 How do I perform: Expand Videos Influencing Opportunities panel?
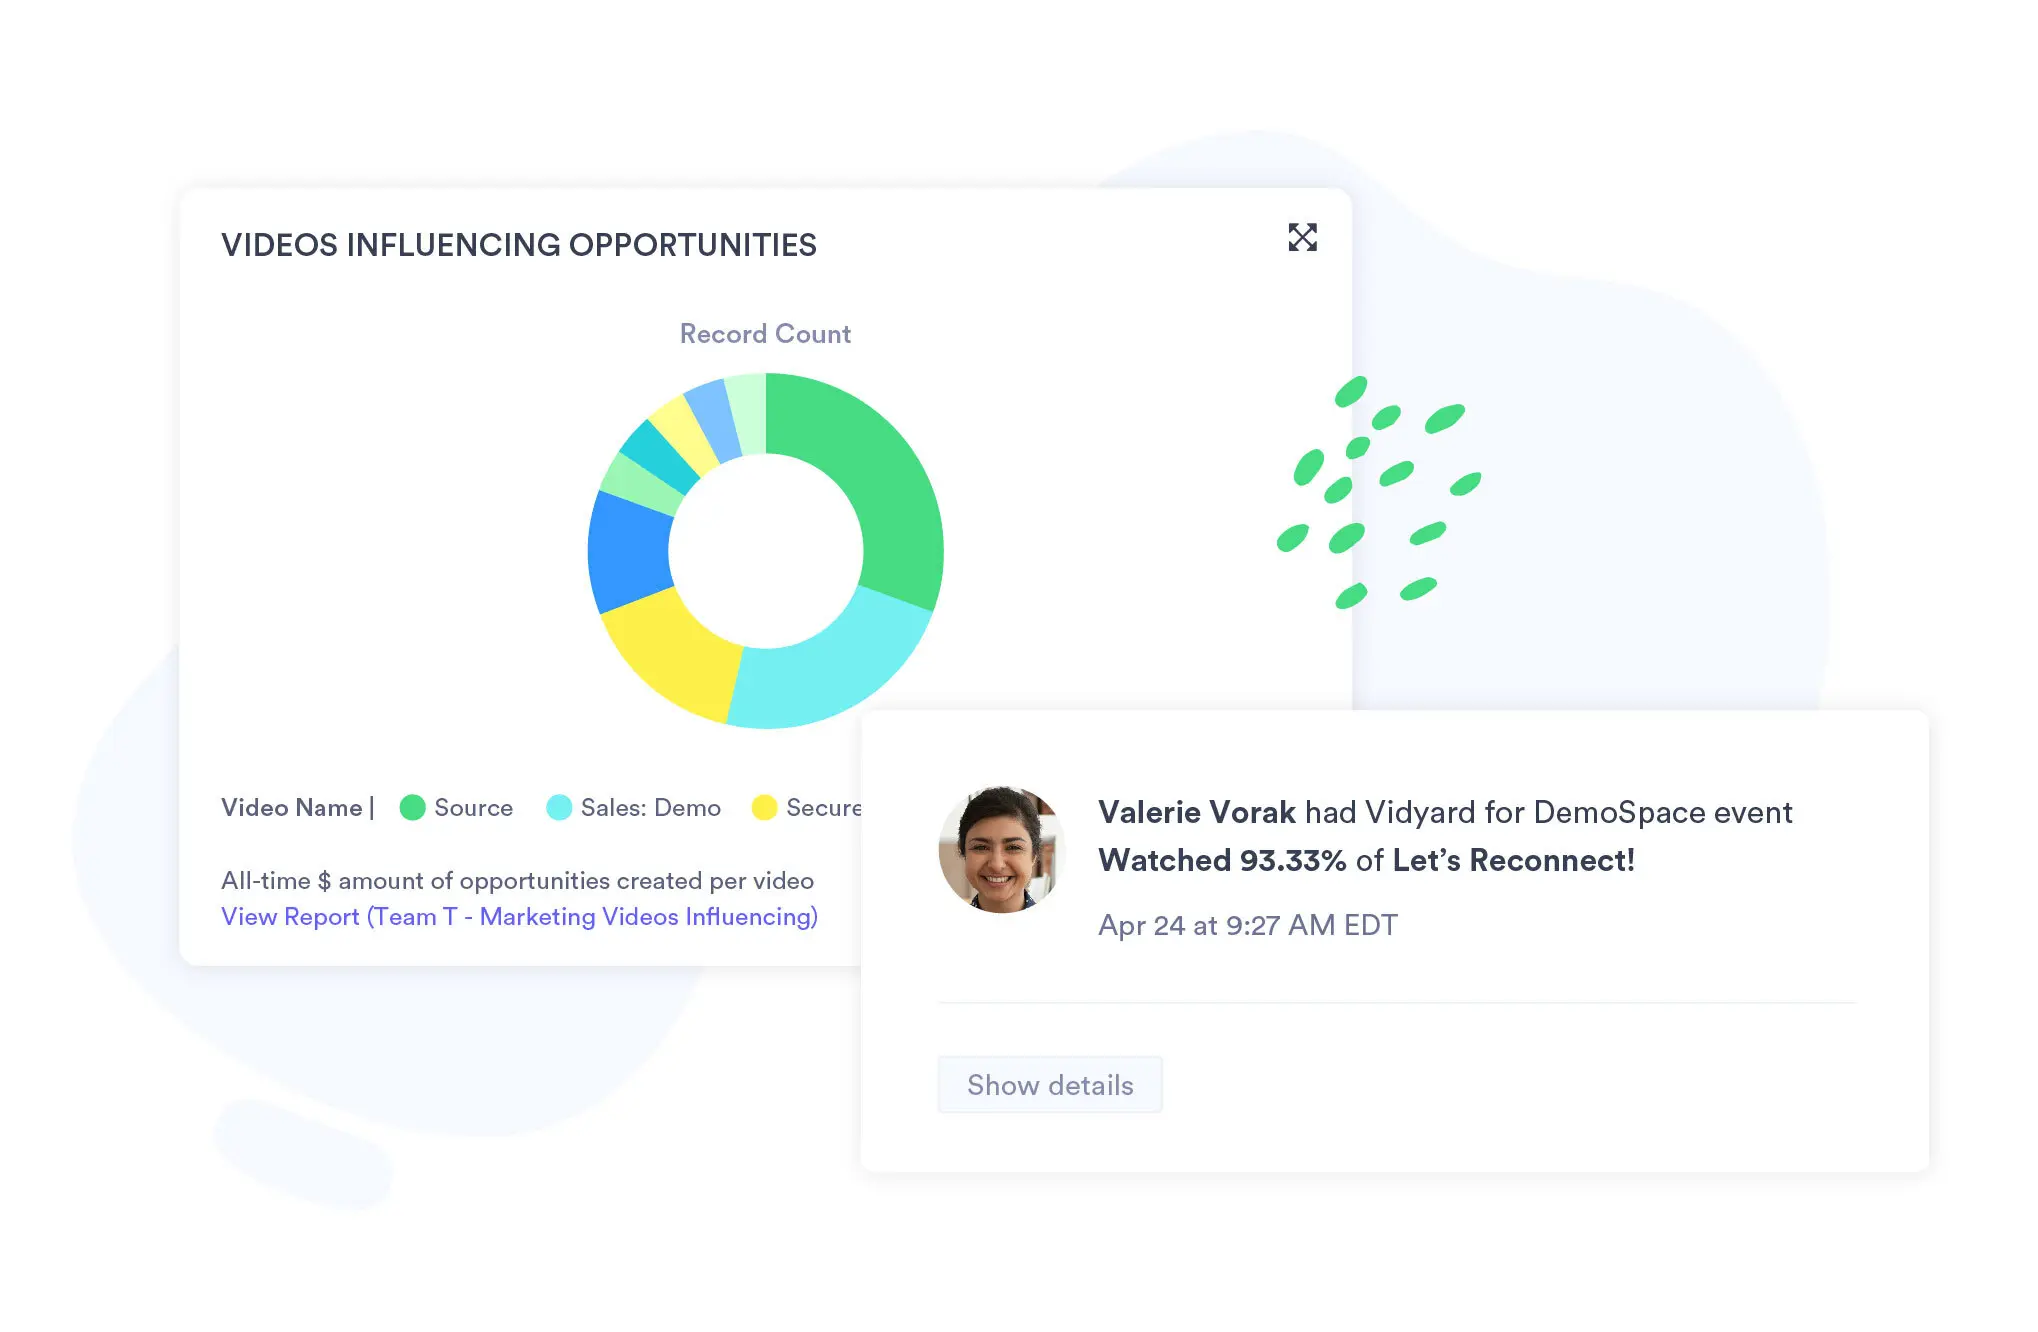(x=1301, y=236)
